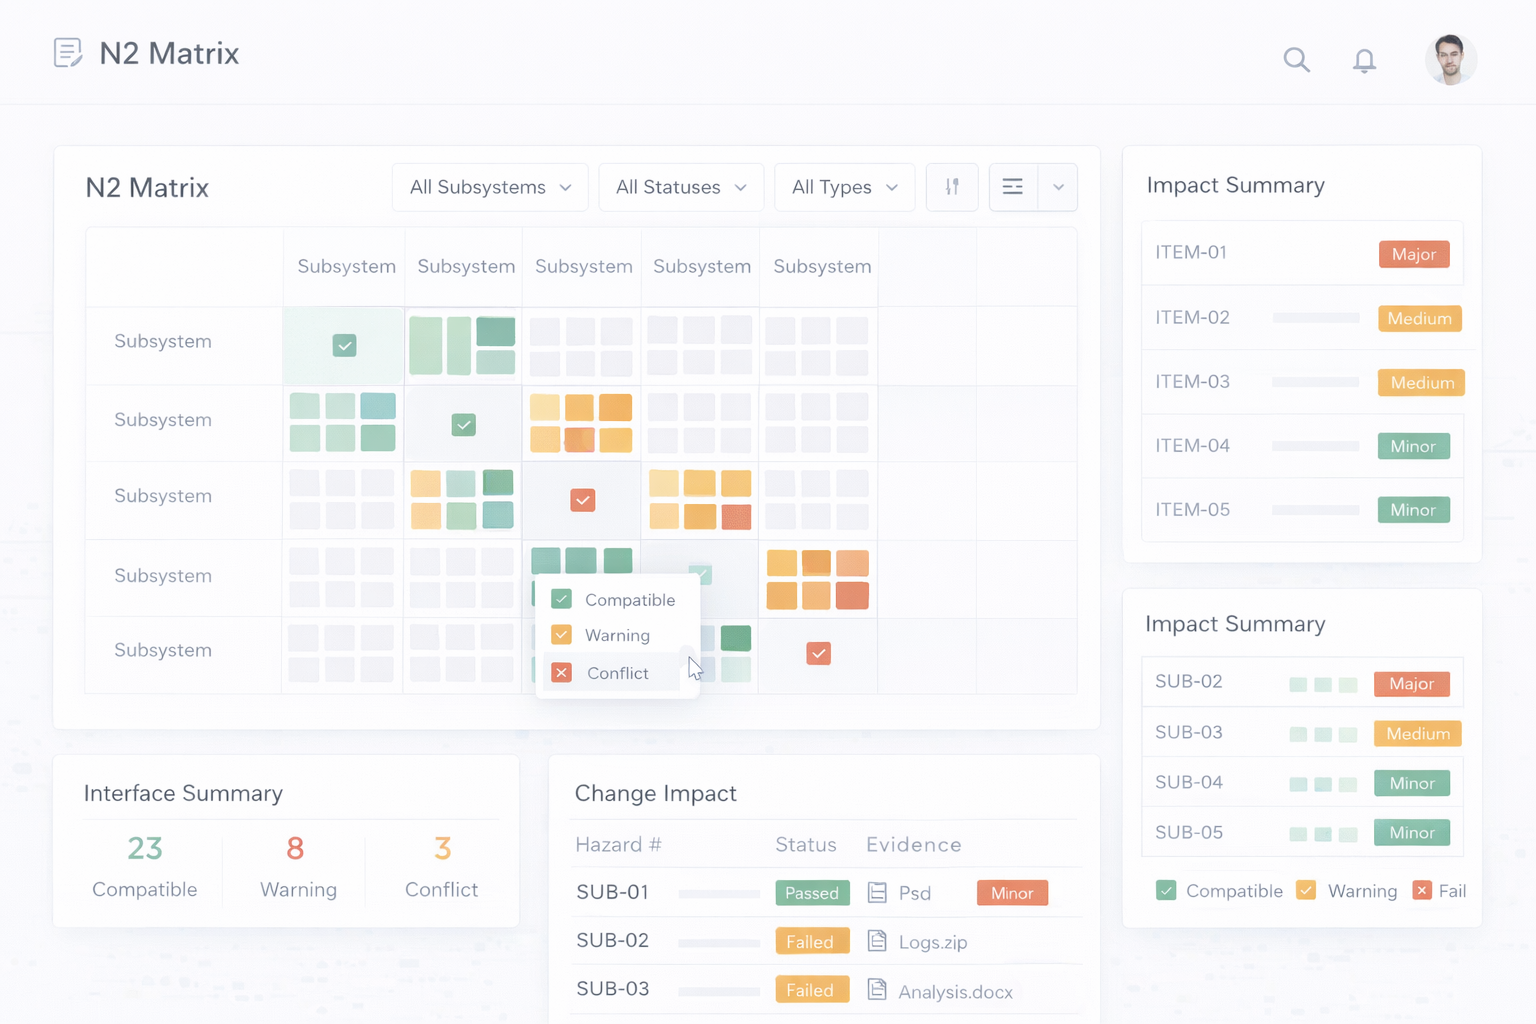Click Passed status badge for SUB-01
Viewport: 1536px width, 1024px height.
tap(812, 893)
